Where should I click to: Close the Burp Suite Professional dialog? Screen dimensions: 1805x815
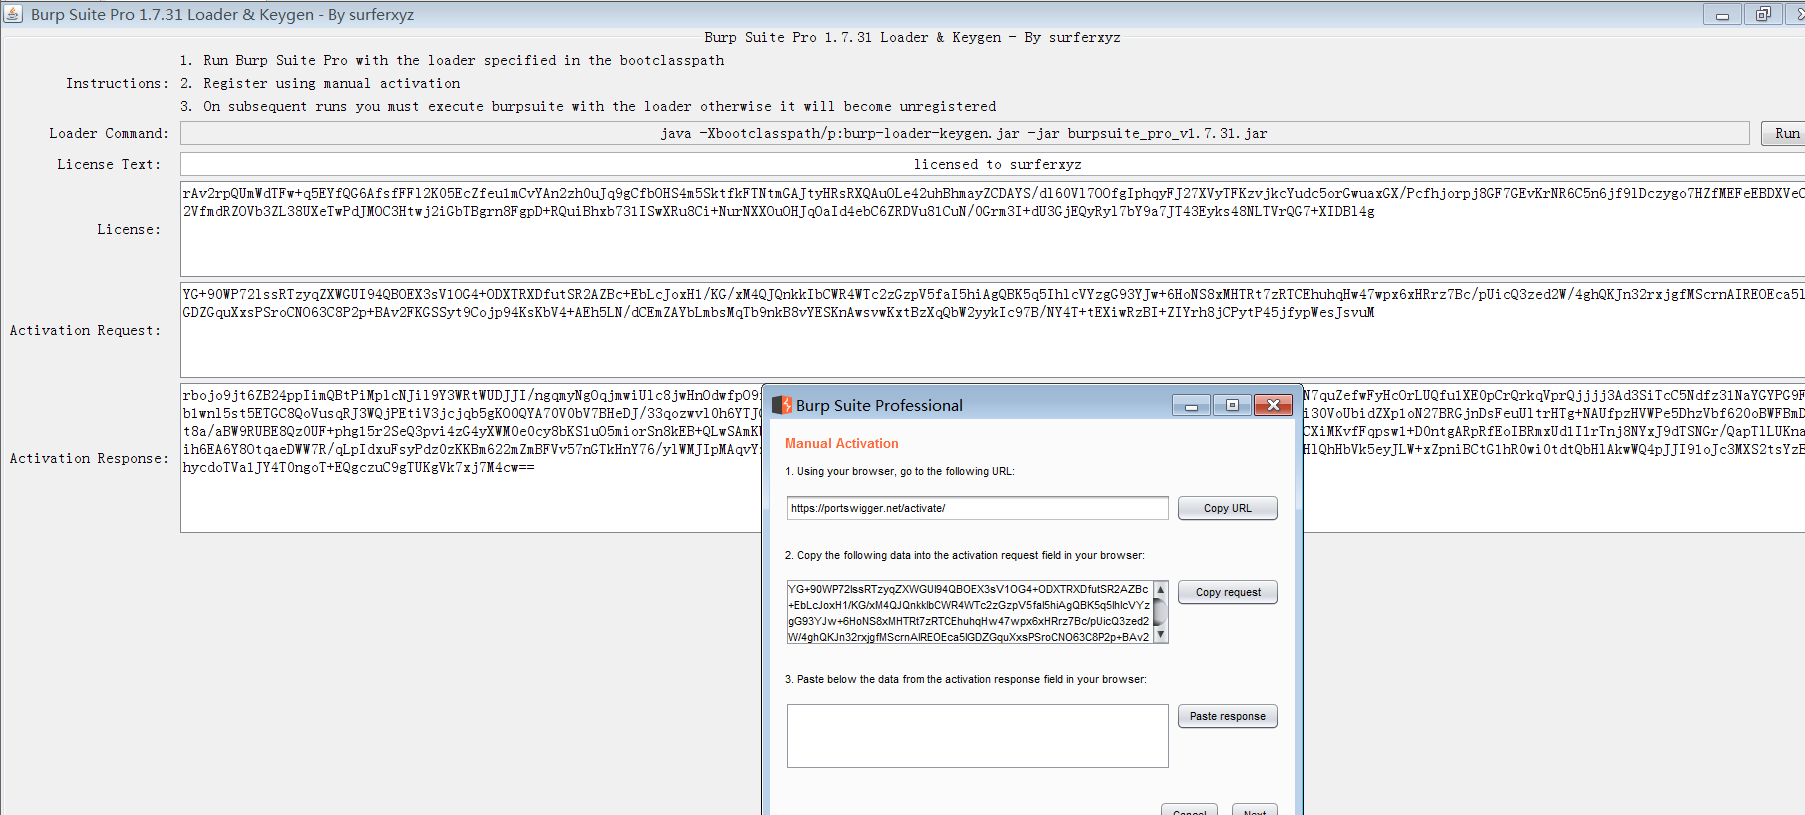[x=1273, y=405]
